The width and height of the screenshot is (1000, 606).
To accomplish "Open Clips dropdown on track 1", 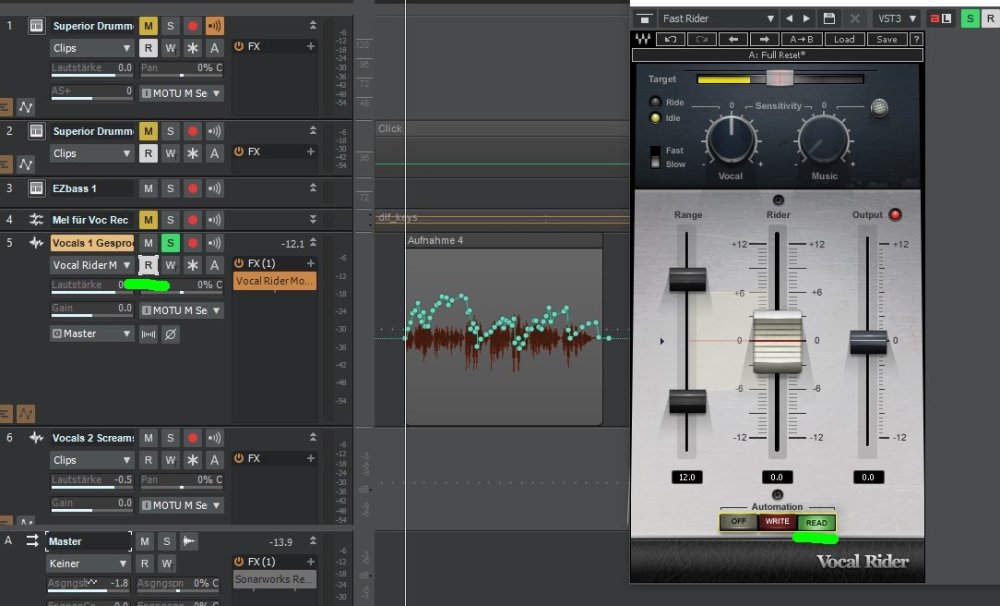I will [x=92, y=48].
